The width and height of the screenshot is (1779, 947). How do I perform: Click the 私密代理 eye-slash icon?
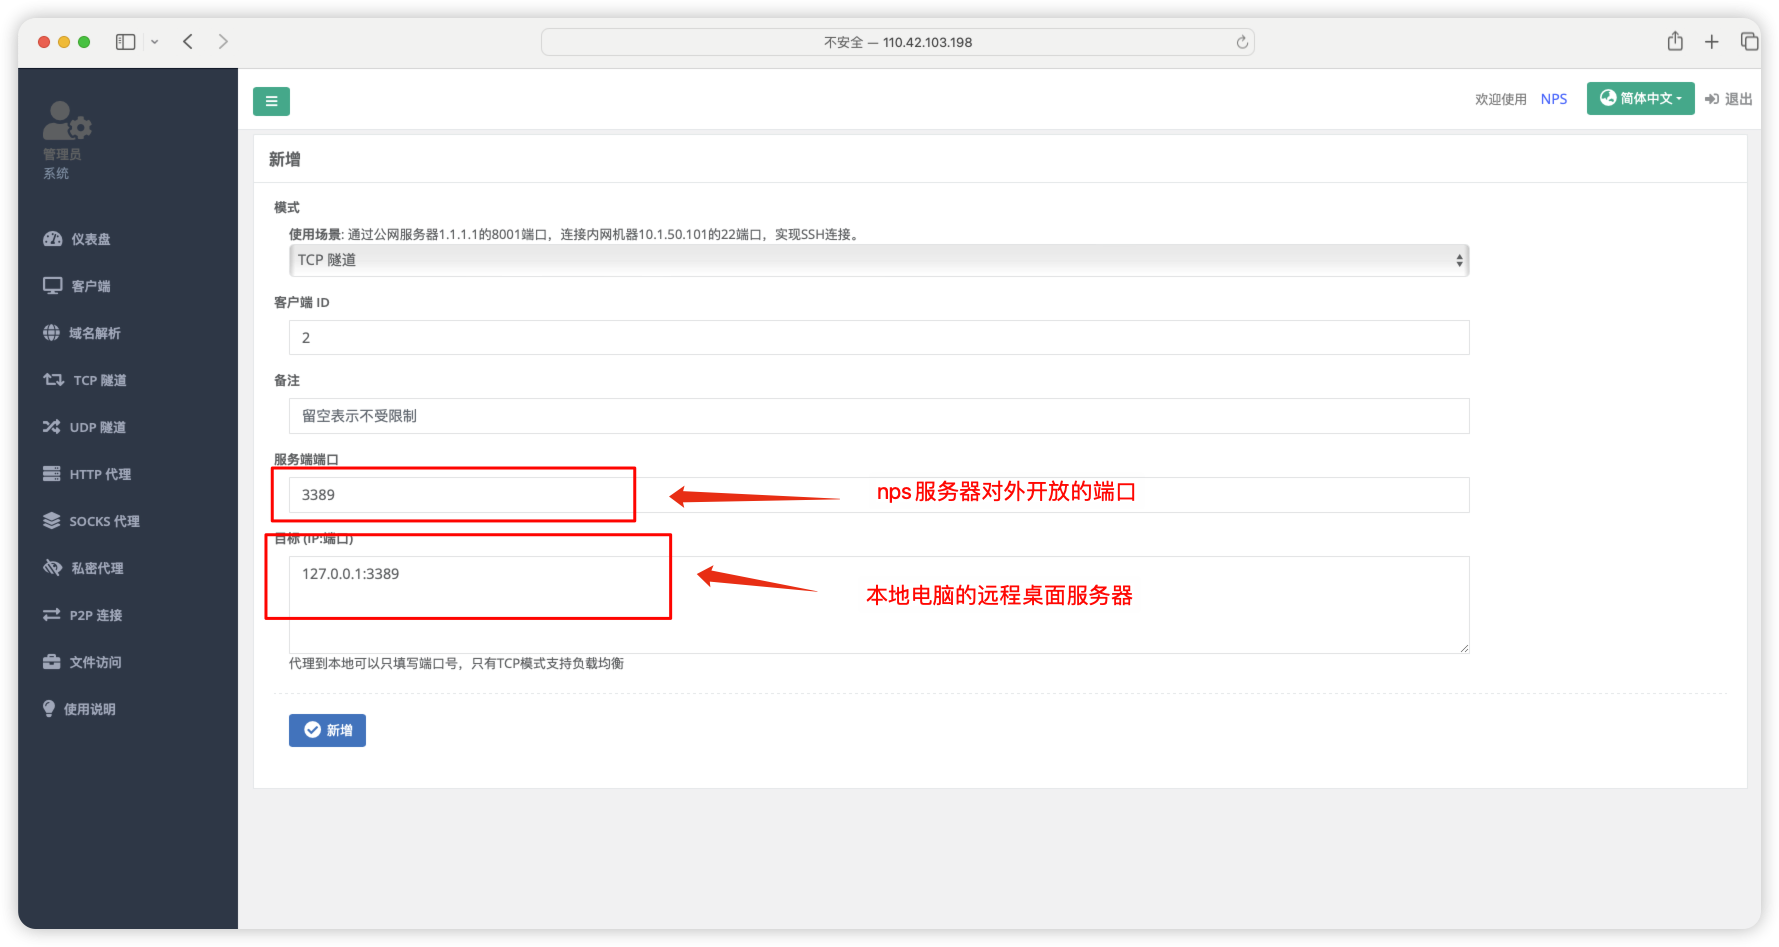click(x=52, y=568)
